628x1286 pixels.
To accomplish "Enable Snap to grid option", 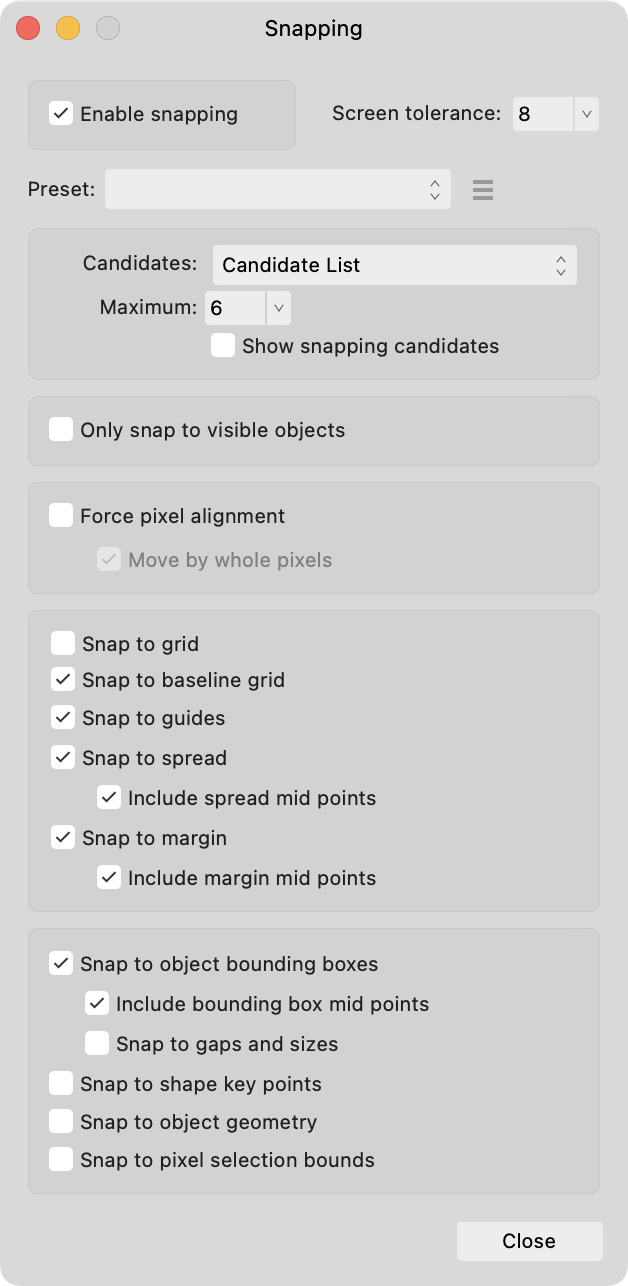I will point(63,644).
